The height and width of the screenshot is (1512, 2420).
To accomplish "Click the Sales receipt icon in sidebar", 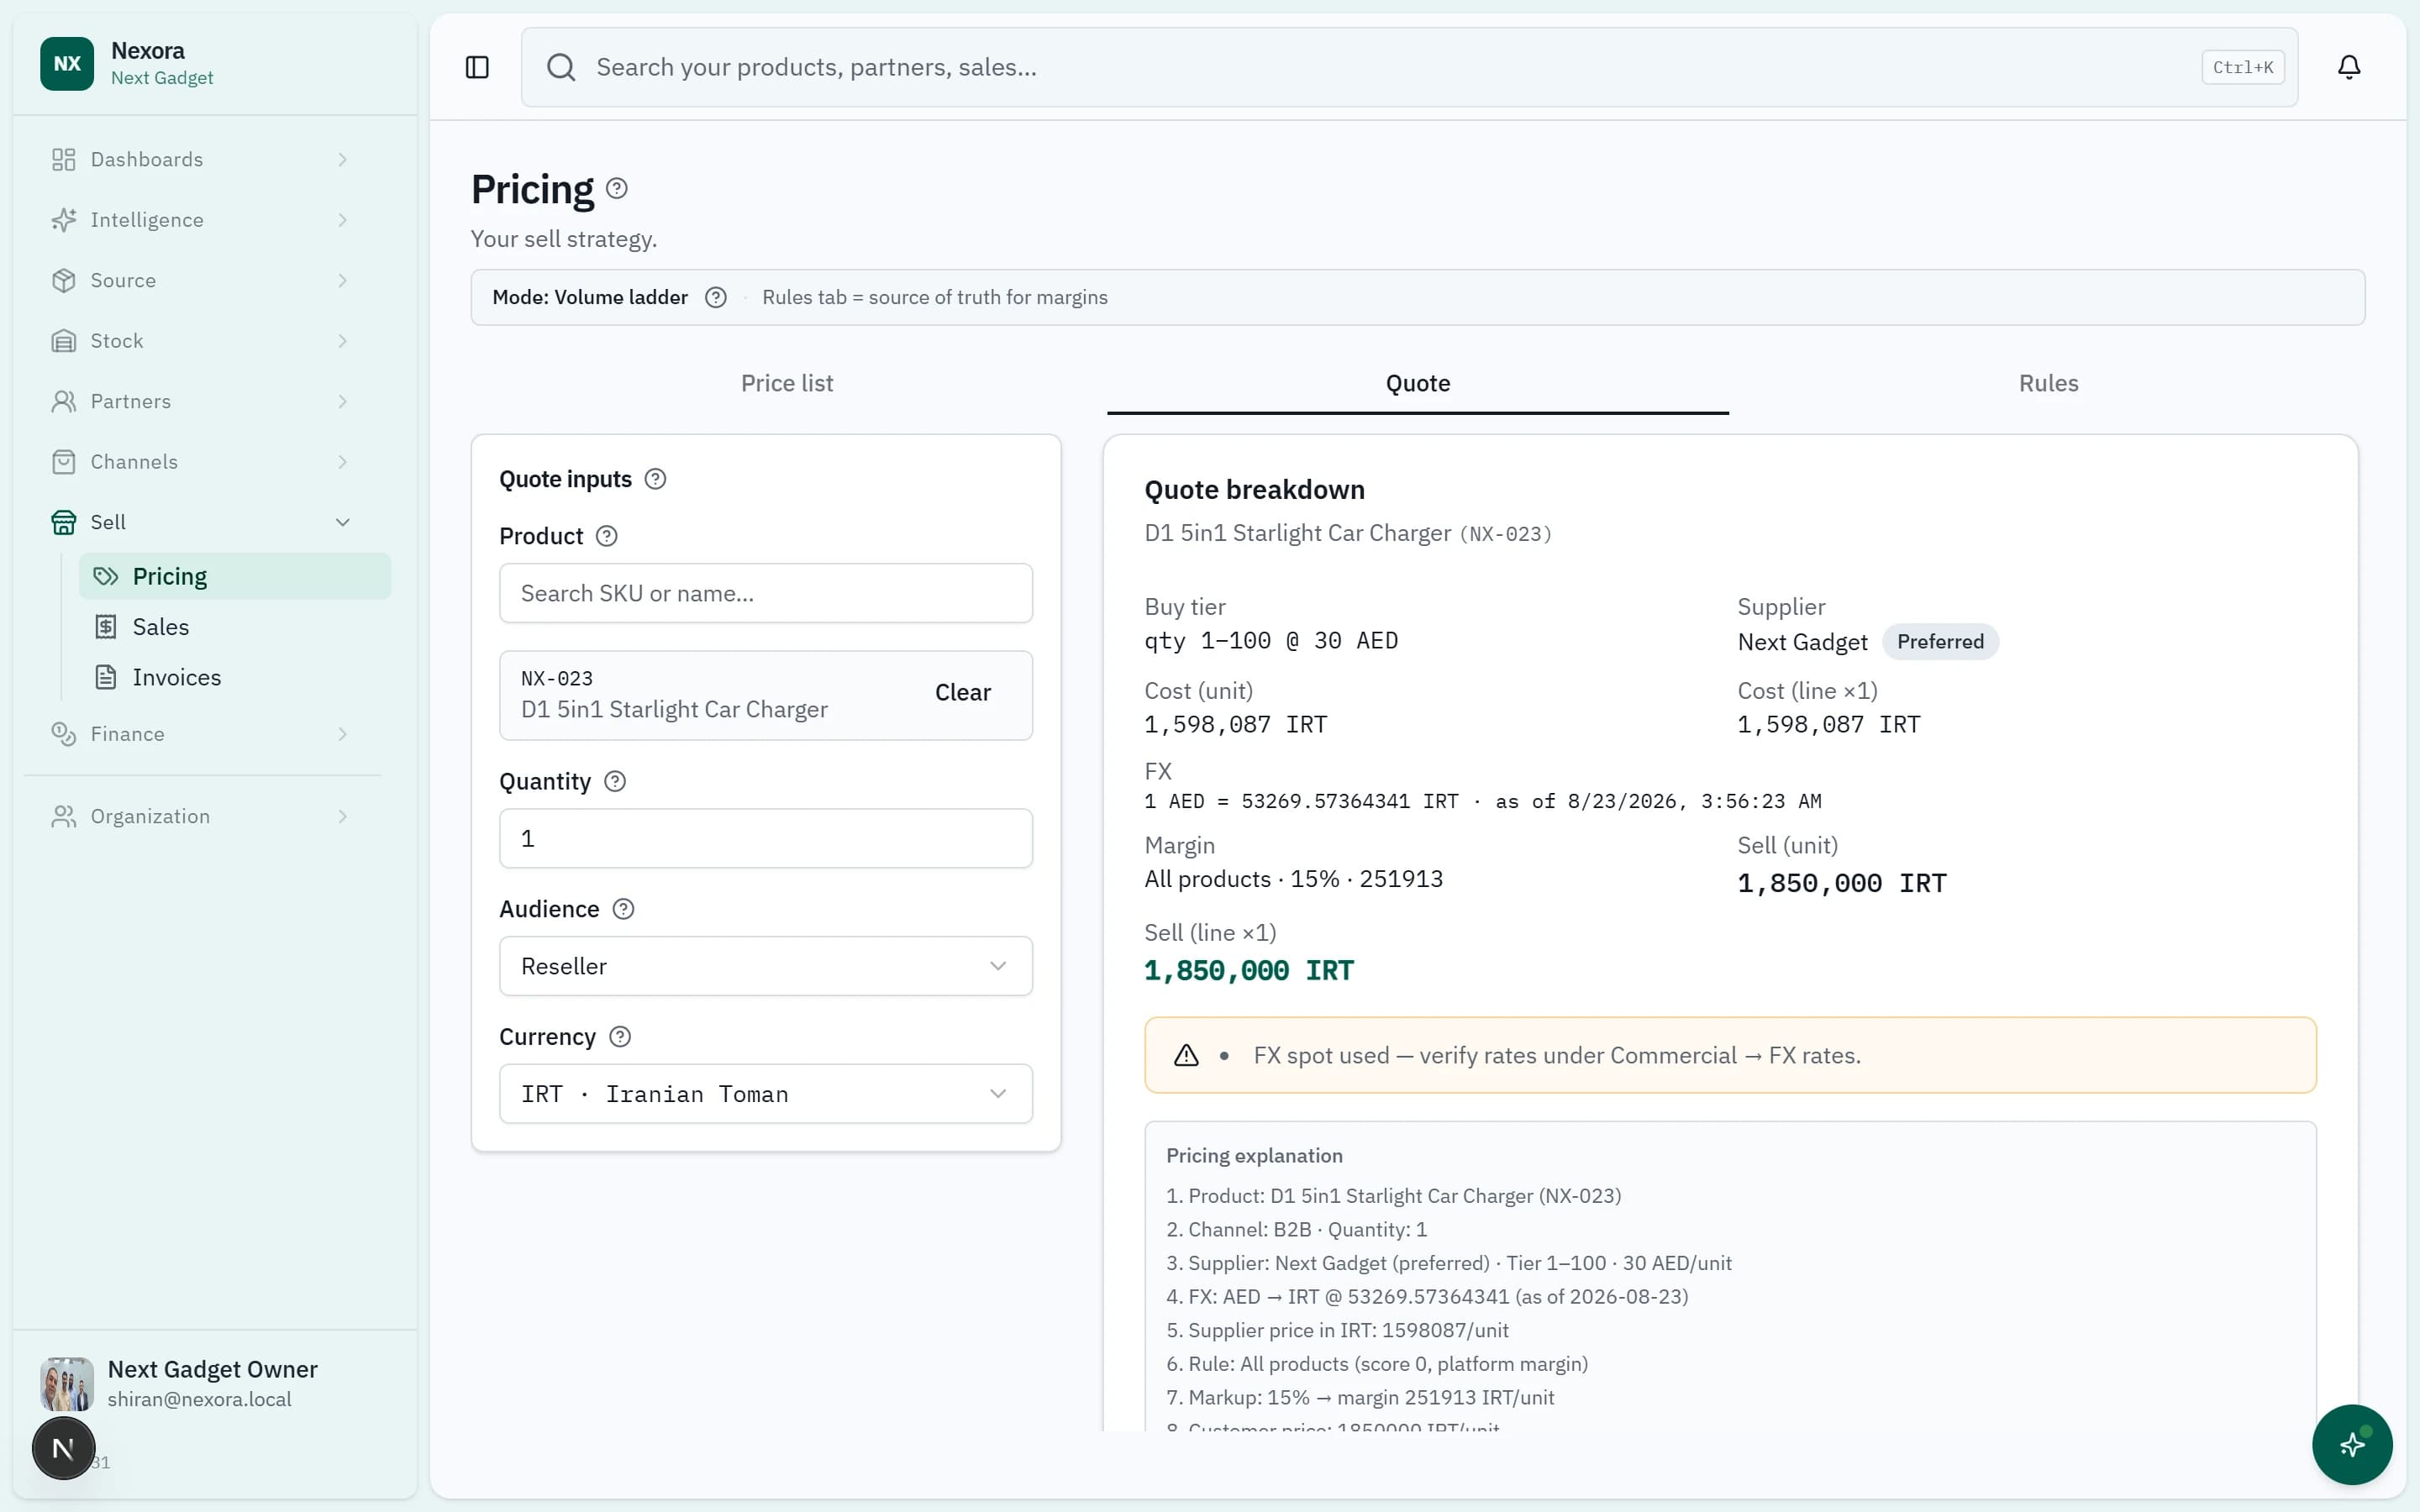I will (106, 627).
